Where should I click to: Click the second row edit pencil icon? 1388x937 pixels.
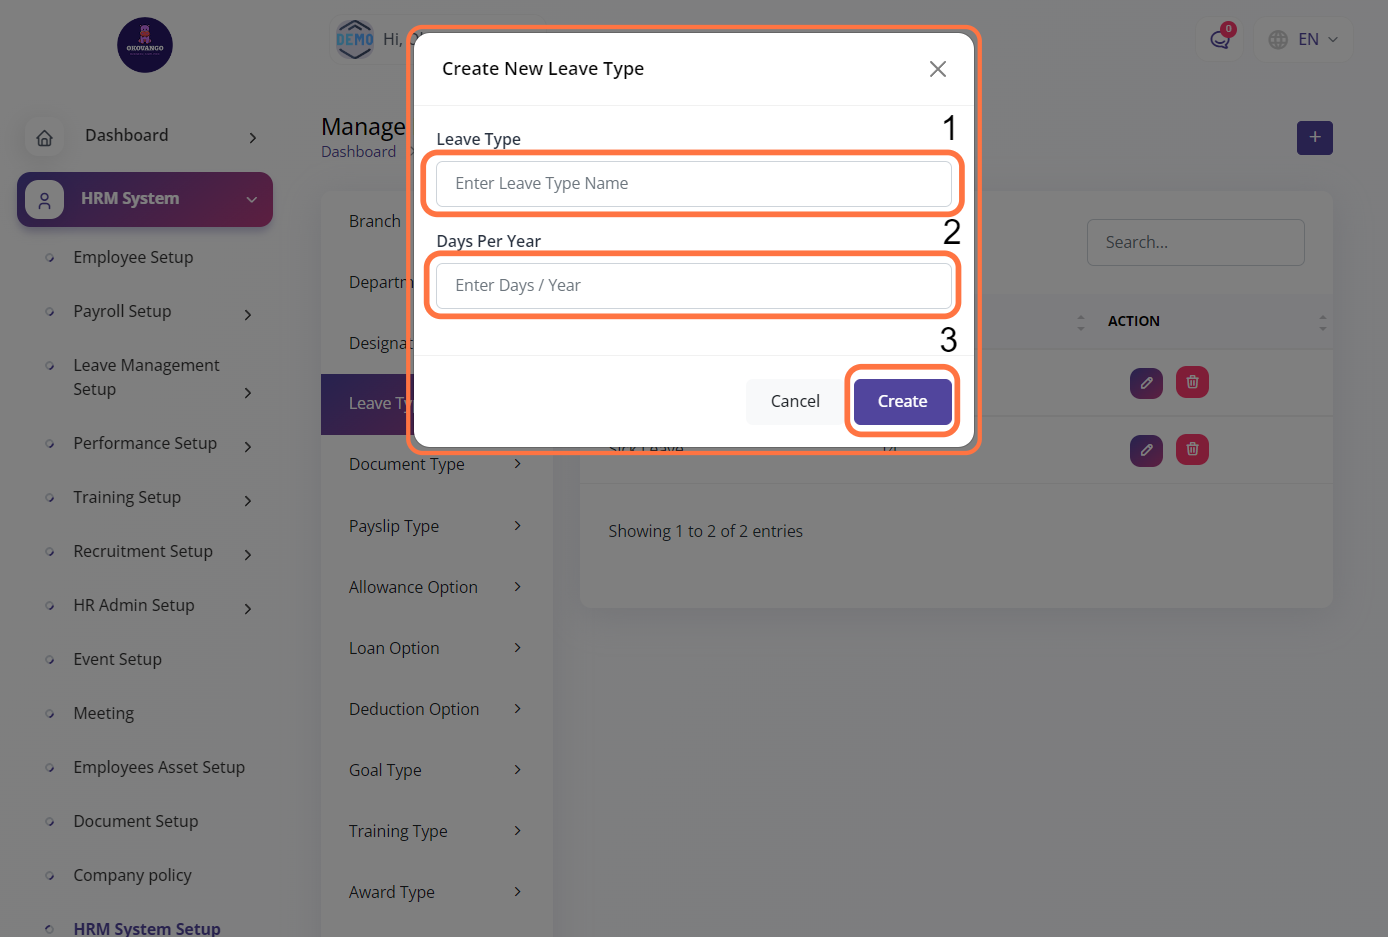1146,450
